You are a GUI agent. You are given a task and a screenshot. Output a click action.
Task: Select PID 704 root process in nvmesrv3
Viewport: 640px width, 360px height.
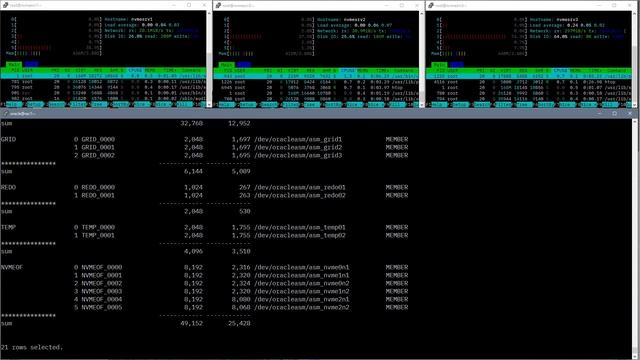pyautogui.click(x=529, y=99)
